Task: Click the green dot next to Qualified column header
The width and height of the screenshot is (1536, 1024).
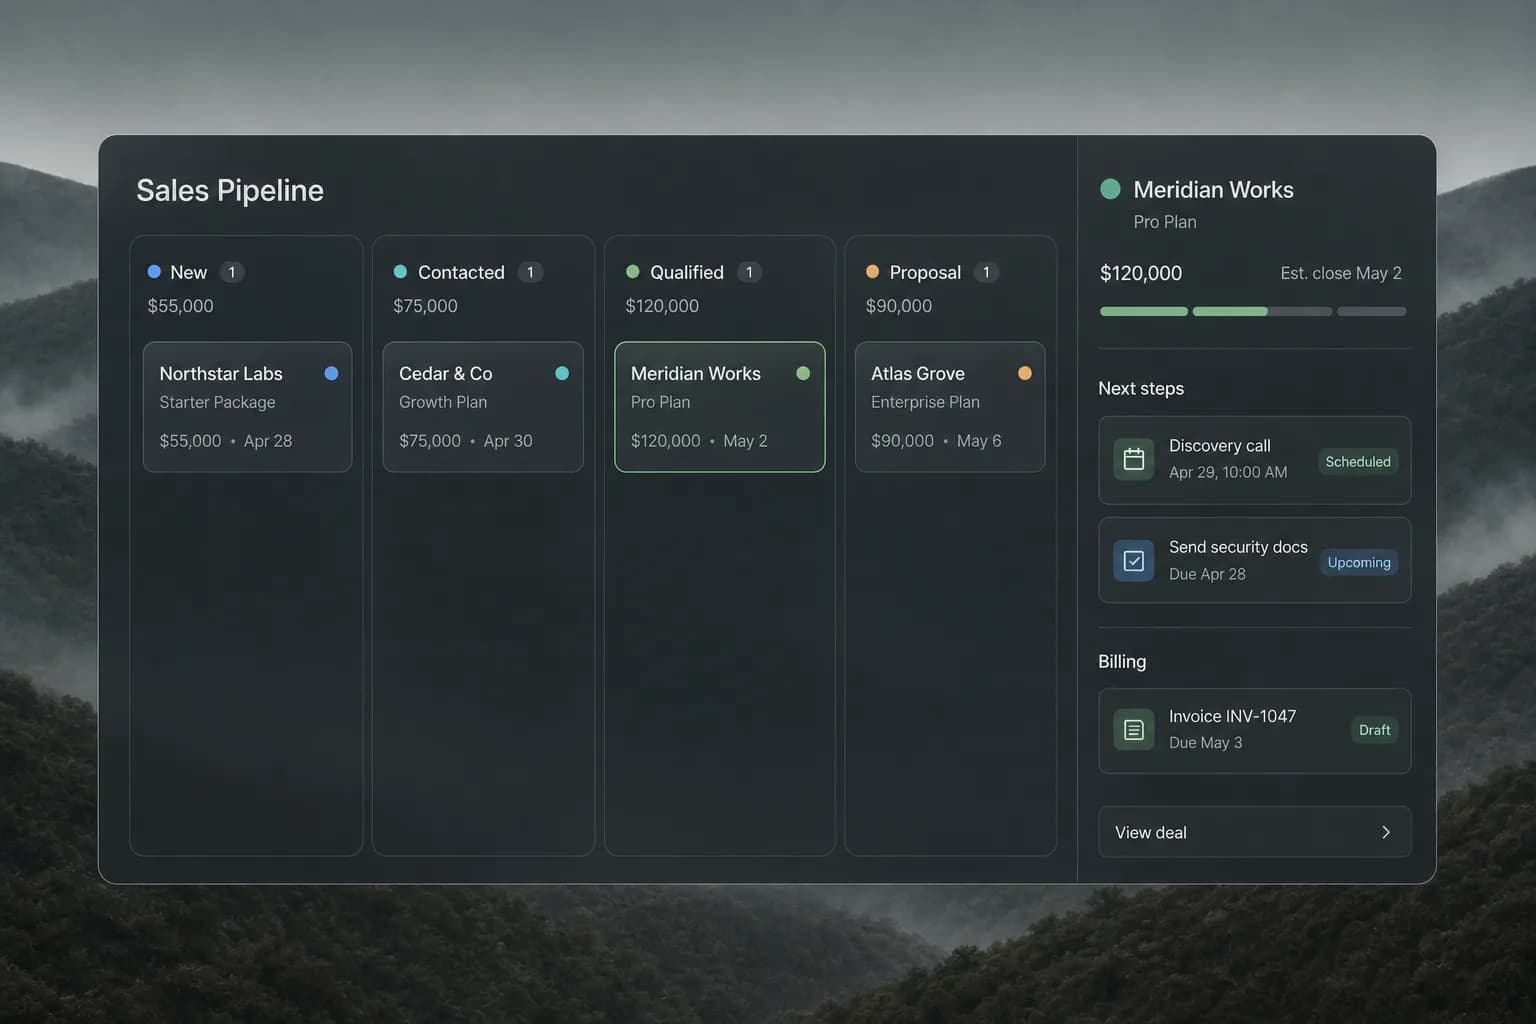Action: tap(632, 271)
